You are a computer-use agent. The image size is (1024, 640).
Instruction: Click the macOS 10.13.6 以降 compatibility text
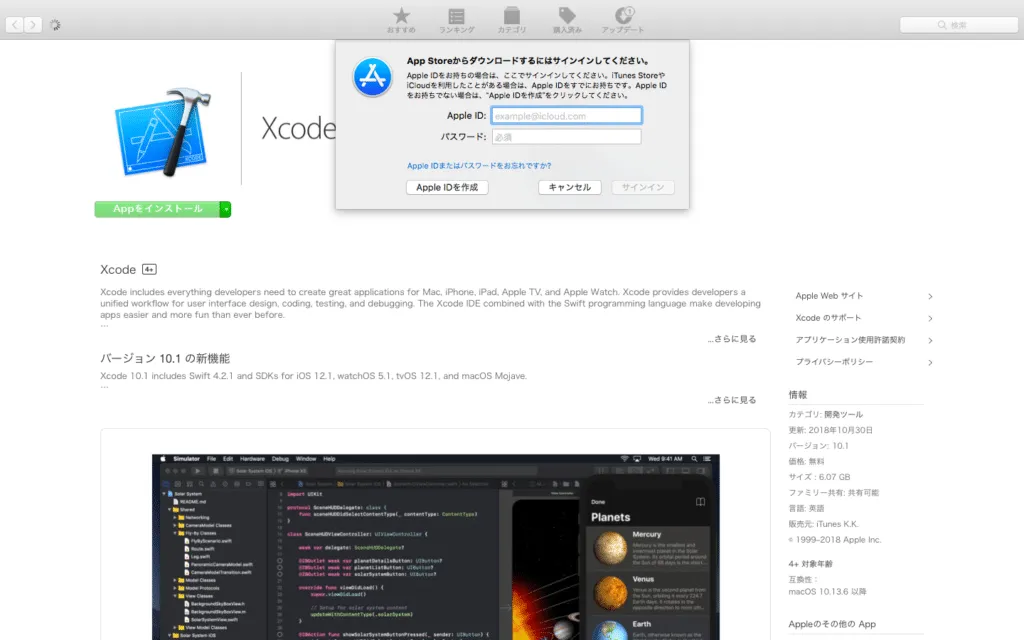click(x=827, y=592)
